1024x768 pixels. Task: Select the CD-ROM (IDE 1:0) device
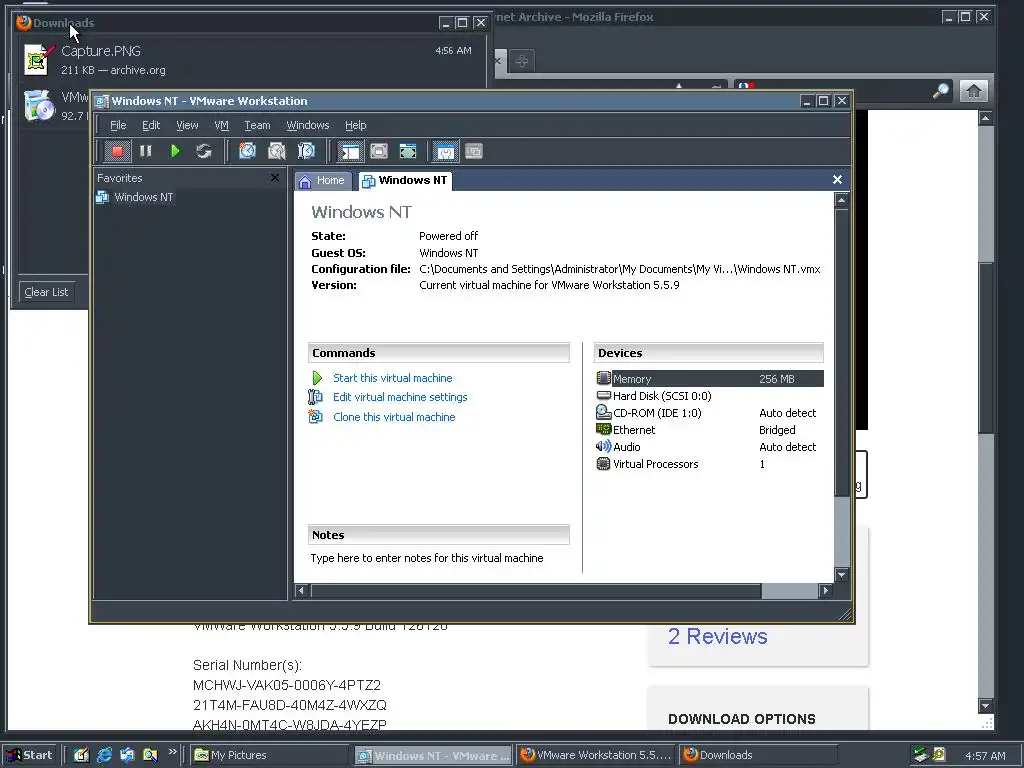click(709, 413)
